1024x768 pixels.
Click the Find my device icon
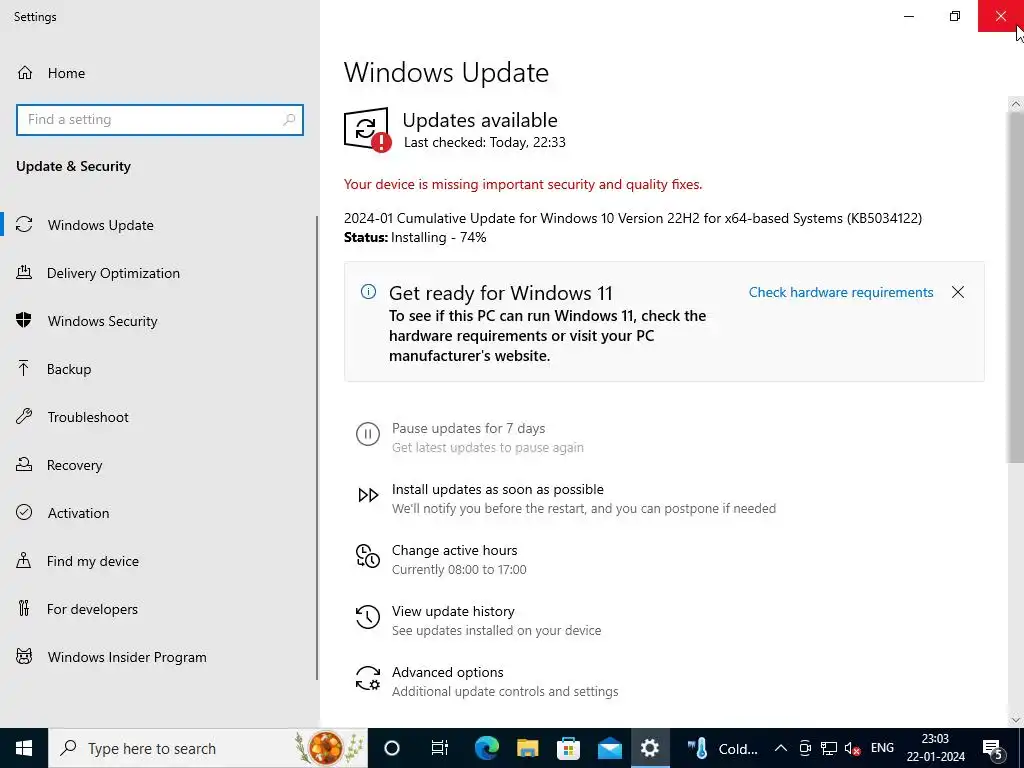click(24, 561)
